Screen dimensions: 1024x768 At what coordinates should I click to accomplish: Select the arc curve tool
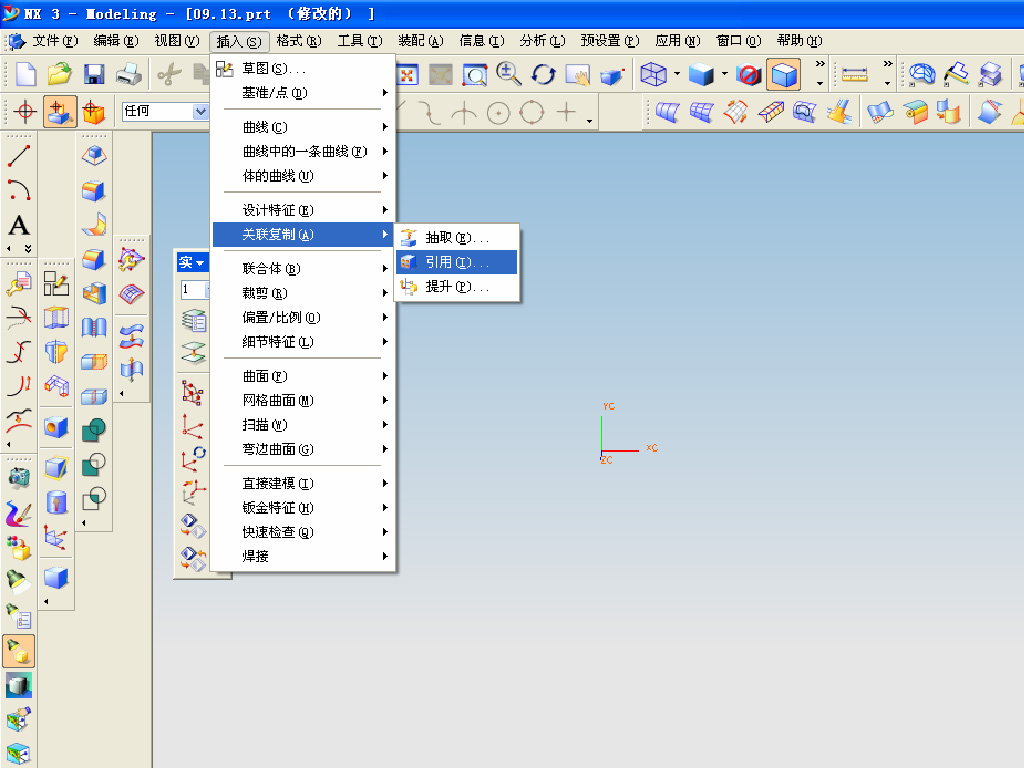[18, 190]
